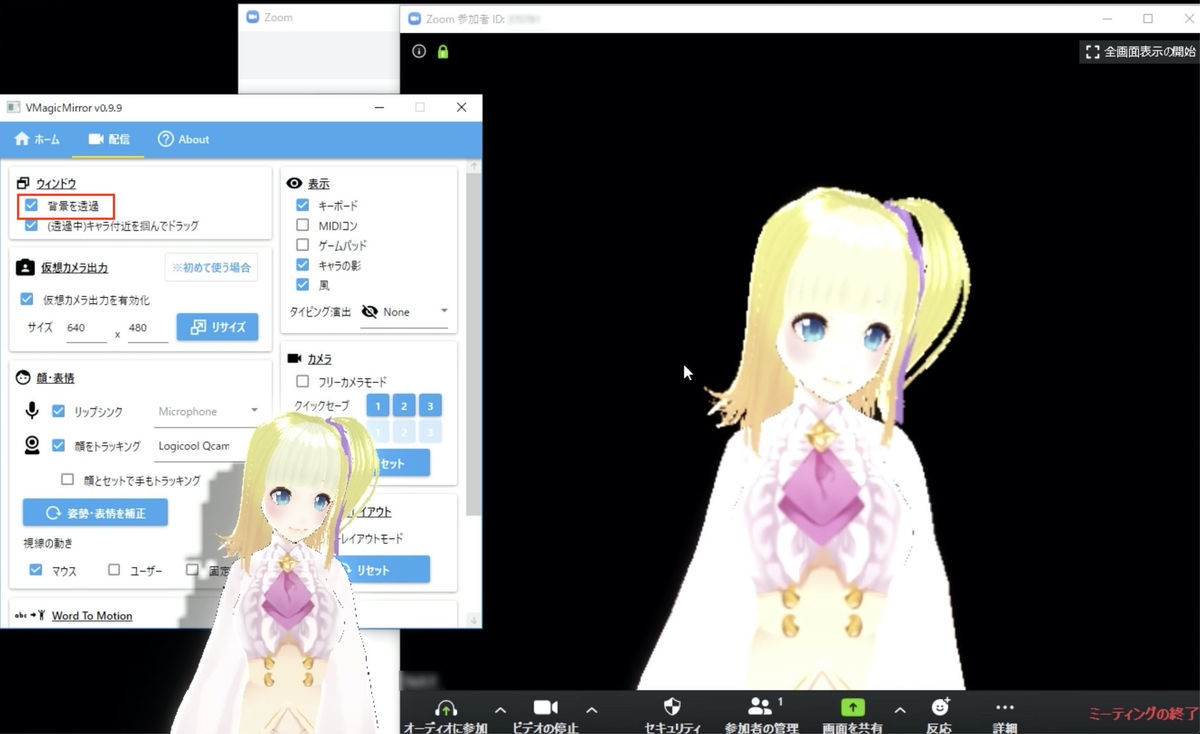Click the VMagicMirror vertical scrollbar thumb
Image resolution: width=1200 pixels, height=734 pixels.
pos(474,345)
